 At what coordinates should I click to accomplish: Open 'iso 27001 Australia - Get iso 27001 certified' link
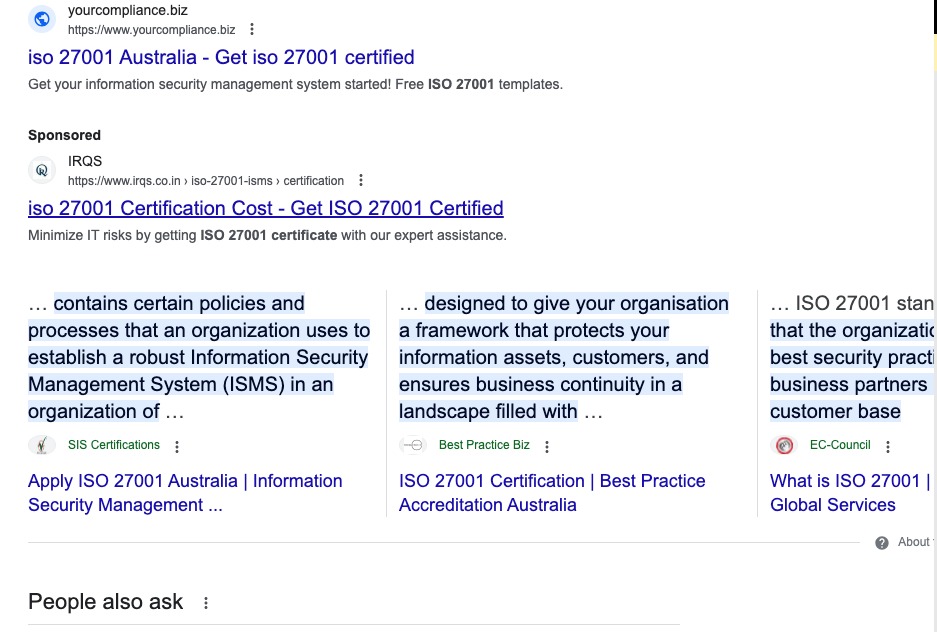[221, 57]
